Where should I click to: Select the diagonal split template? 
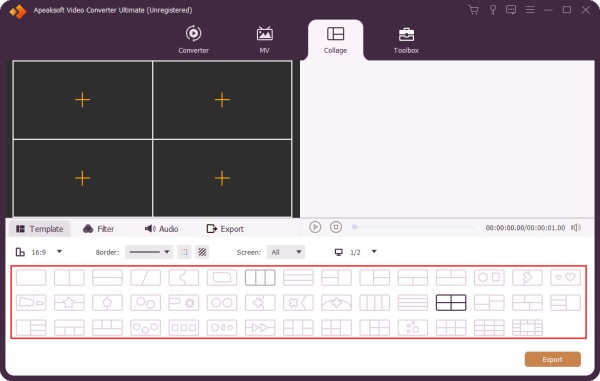coord(145,277)
